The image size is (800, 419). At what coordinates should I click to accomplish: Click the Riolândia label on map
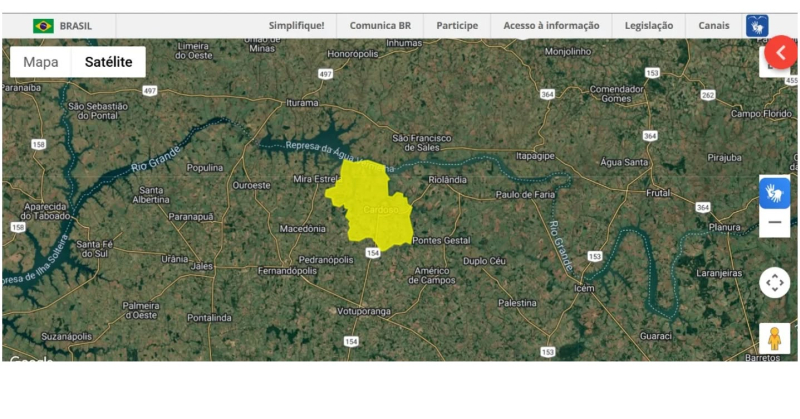point(447,180)
